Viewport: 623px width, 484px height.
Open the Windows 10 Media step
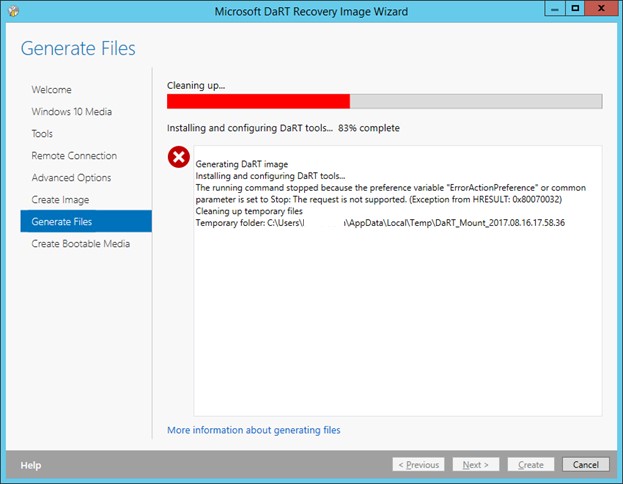tap(71, 112)
